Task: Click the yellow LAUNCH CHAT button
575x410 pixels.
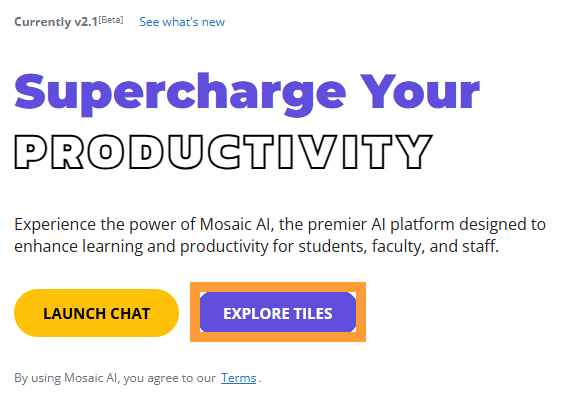Action: [x=96, y=313]
